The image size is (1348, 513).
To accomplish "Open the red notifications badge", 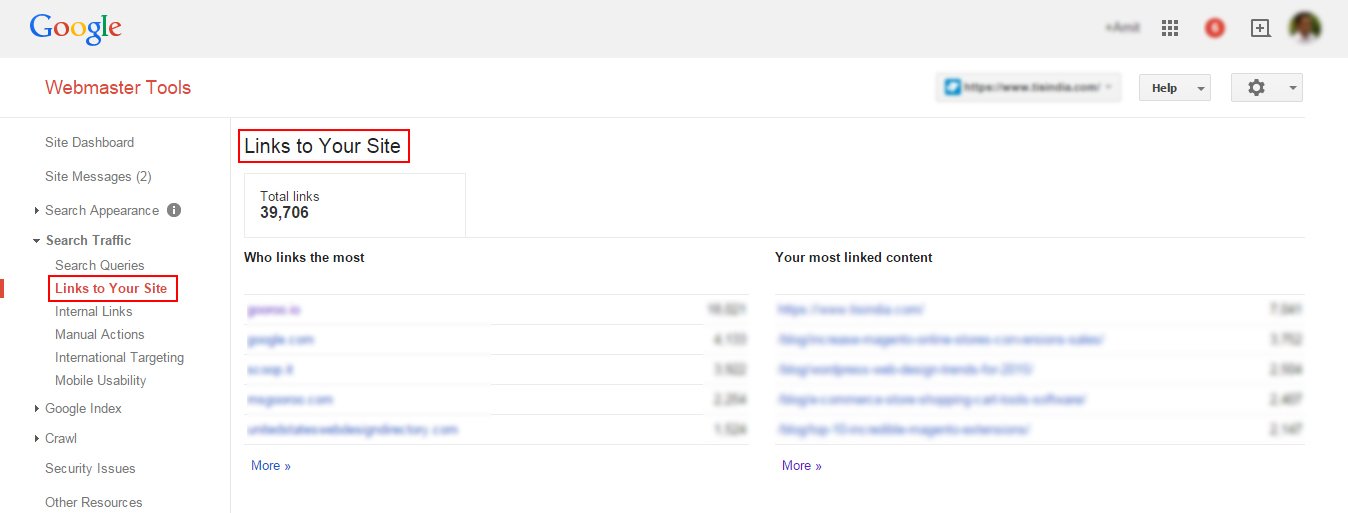I will [1215, 28].
